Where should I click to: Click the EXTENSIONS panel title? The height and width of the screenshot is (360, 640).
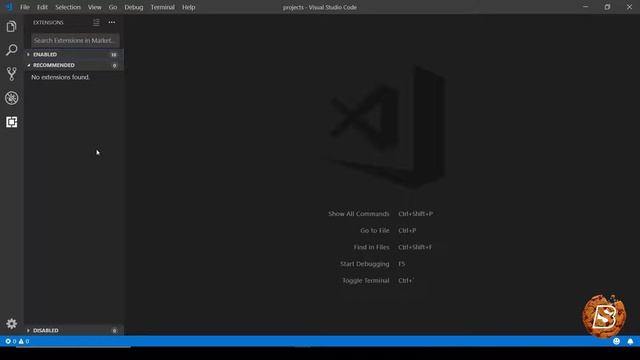pos(48,22)
